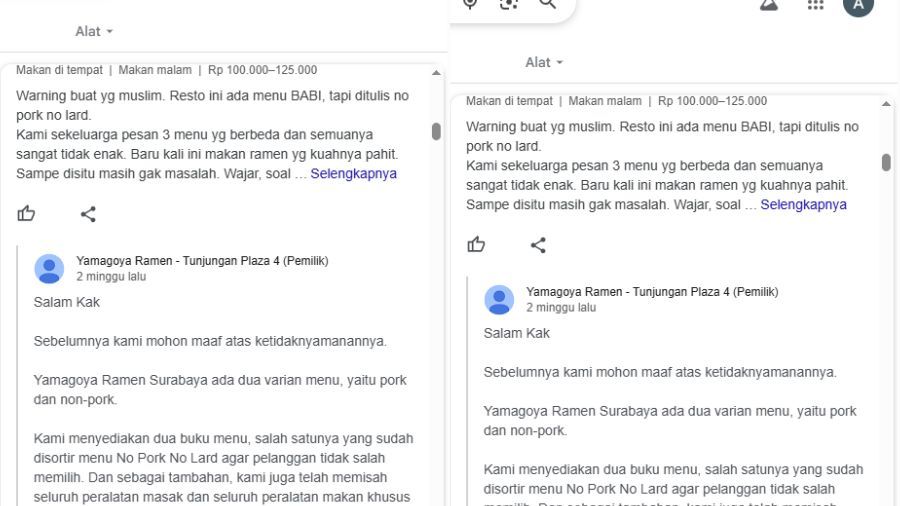The height and width of the screenshot is (506, 900).
Task: Click 'Makan malam' in right panel
Action: (605, 101)
